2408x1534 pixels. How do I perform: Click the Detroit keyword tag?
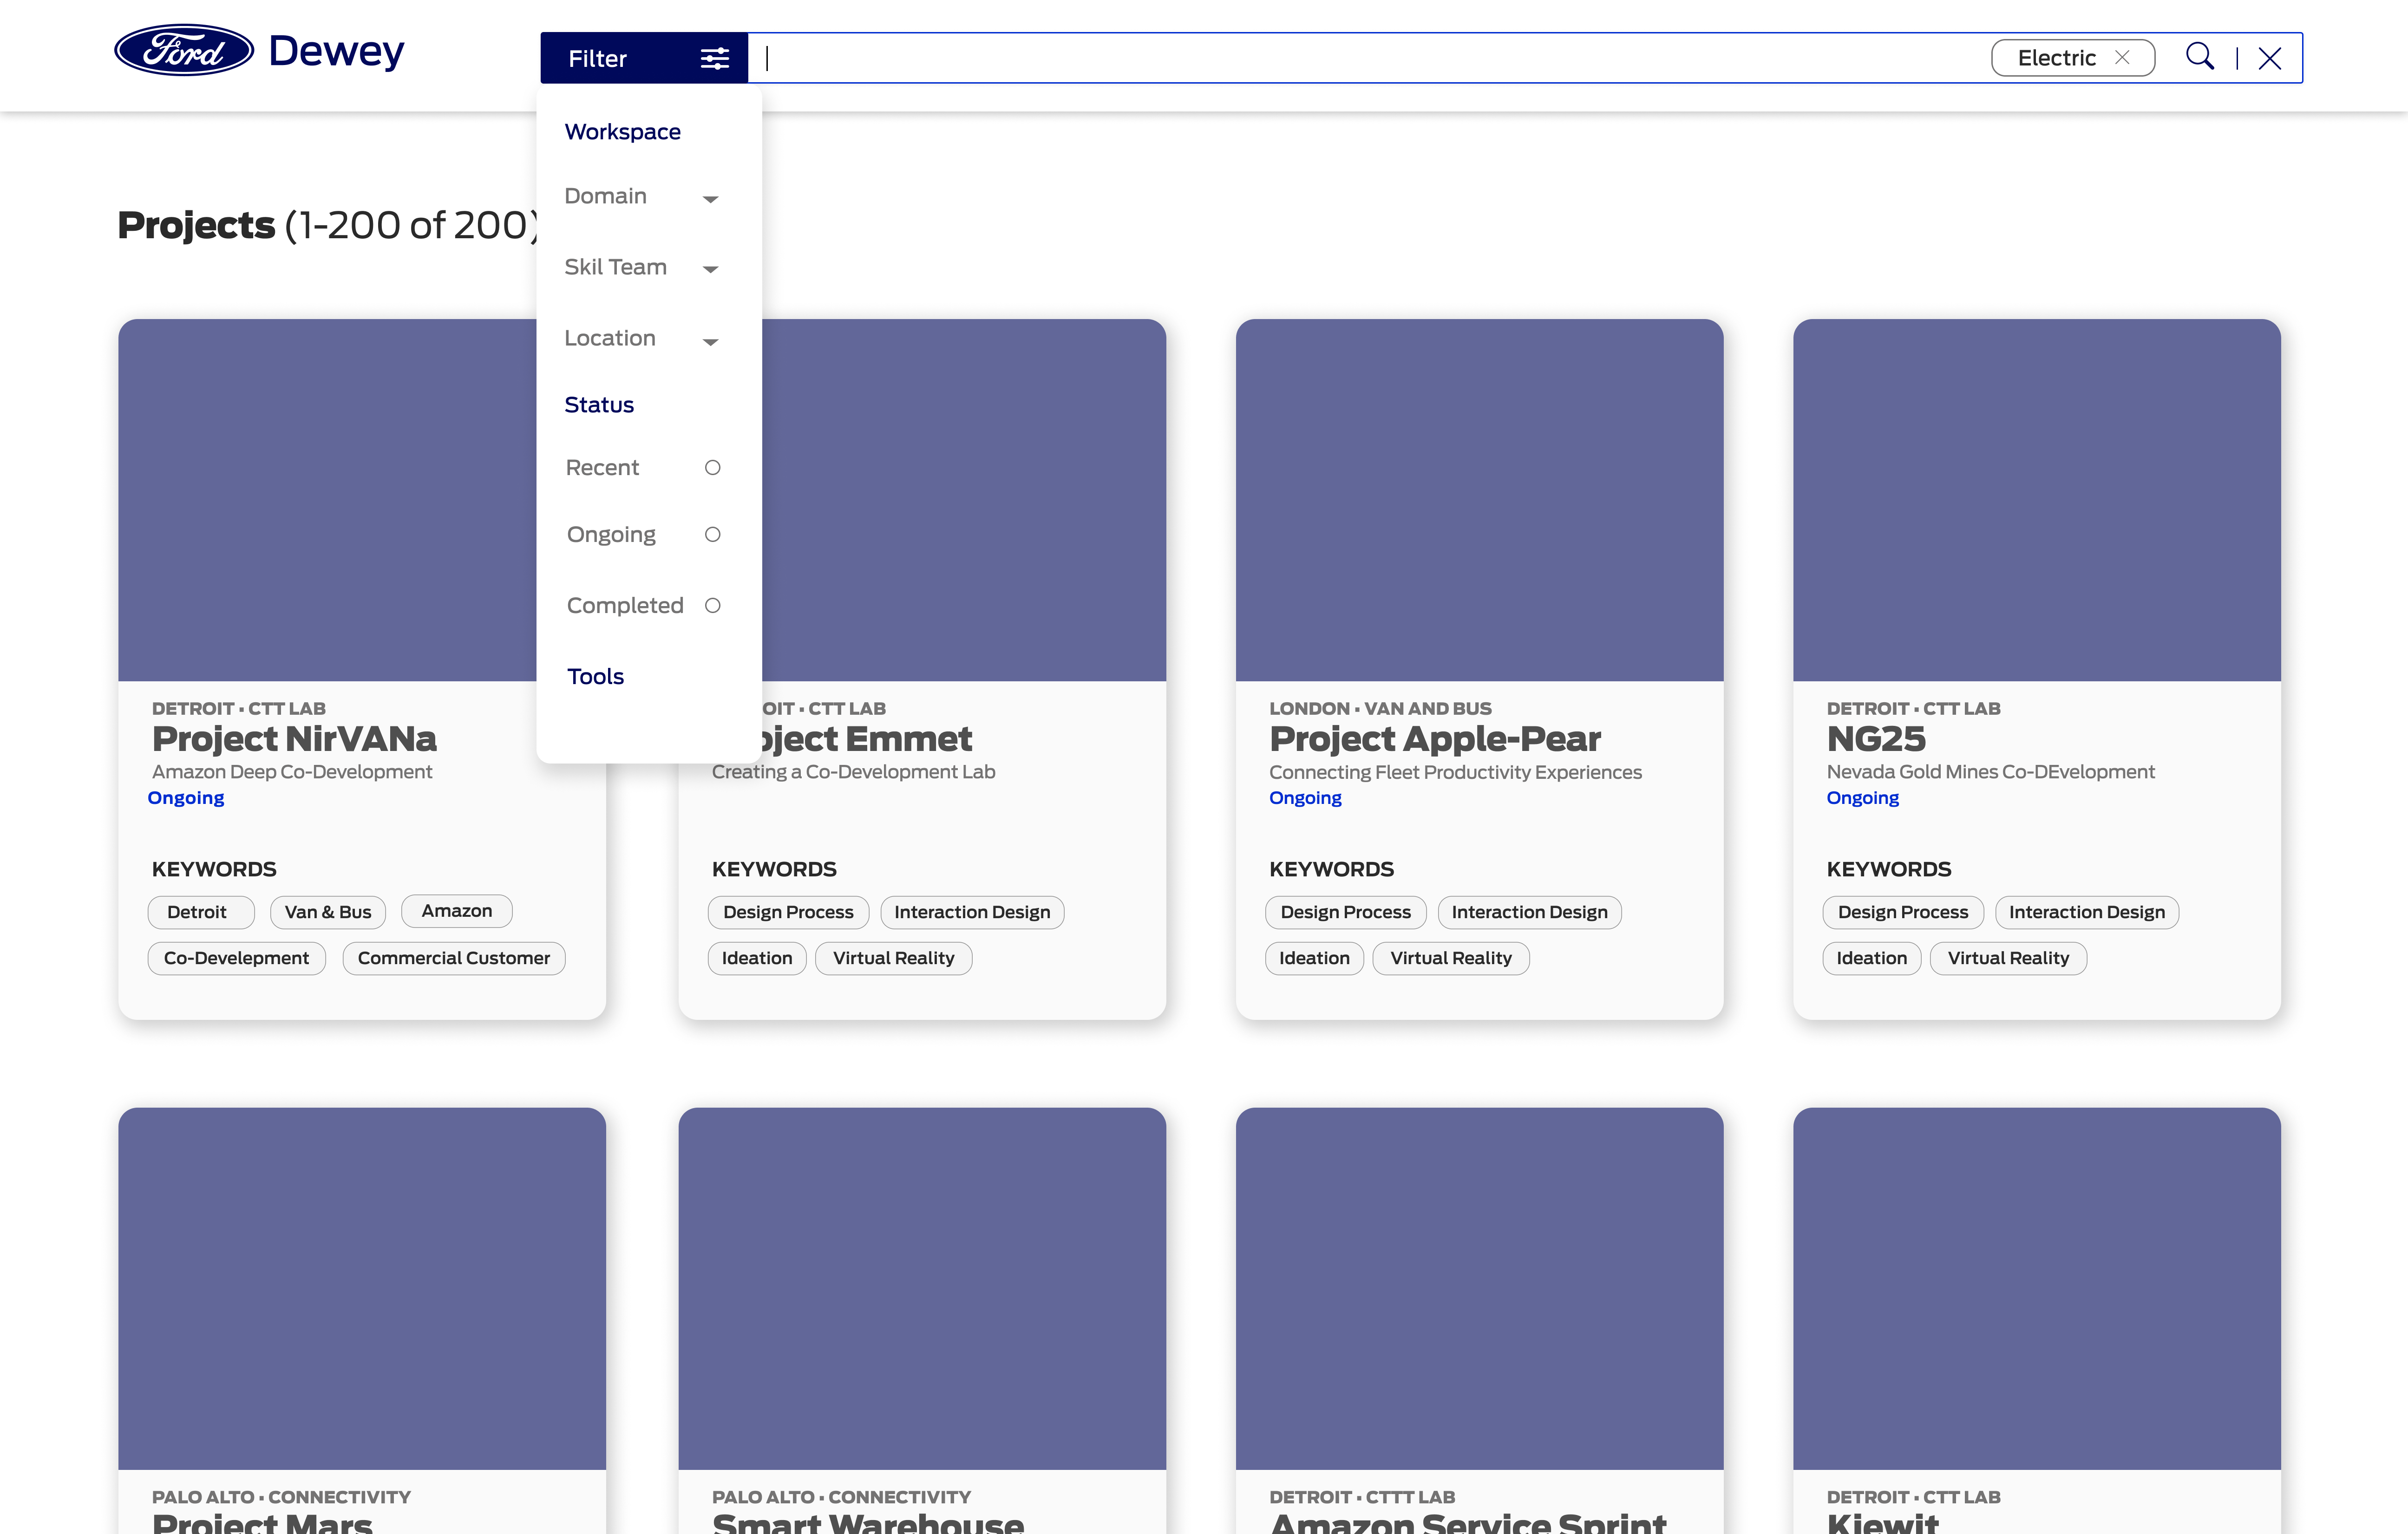click(201, 912)
